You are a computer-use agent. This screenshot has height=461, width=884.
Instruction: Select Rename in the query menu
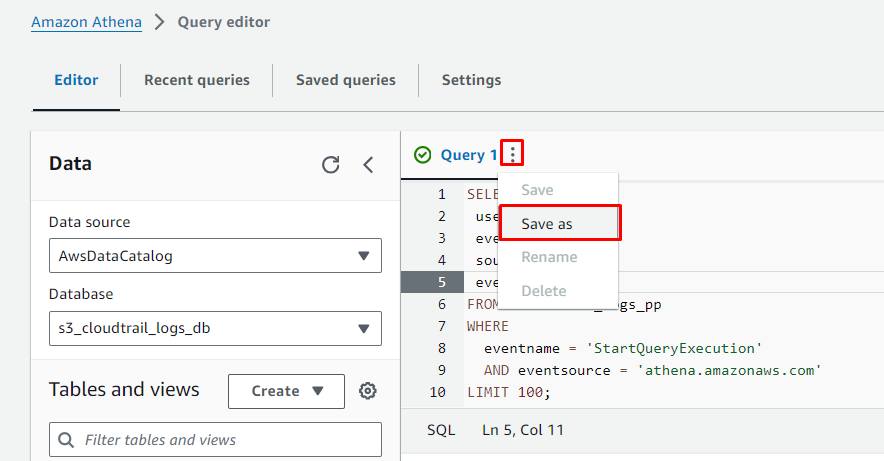coord(549,257)
